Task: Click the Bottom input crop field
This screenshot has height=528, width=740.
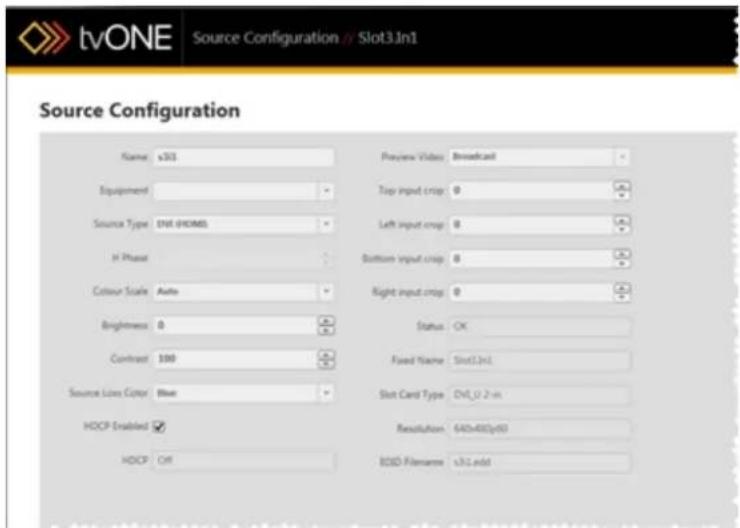Action: tap(531, 259)
